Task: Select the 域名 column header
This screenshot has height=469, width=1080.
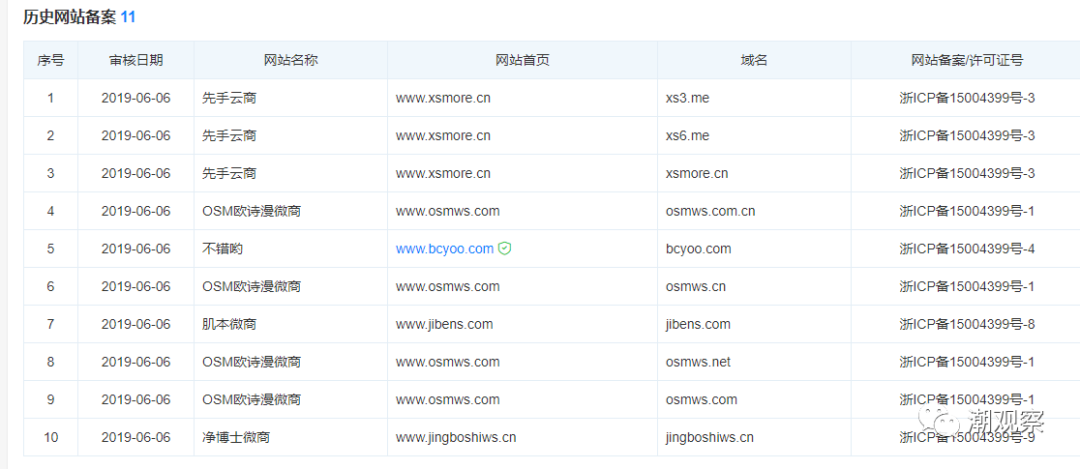Action: click(754, 60)
